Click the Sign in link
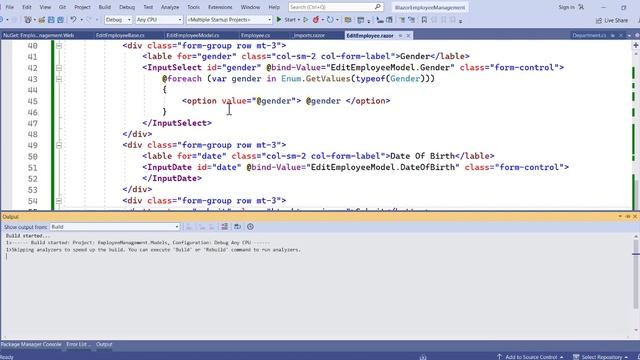This screenshot has height=360, width=640. point(566,7)
